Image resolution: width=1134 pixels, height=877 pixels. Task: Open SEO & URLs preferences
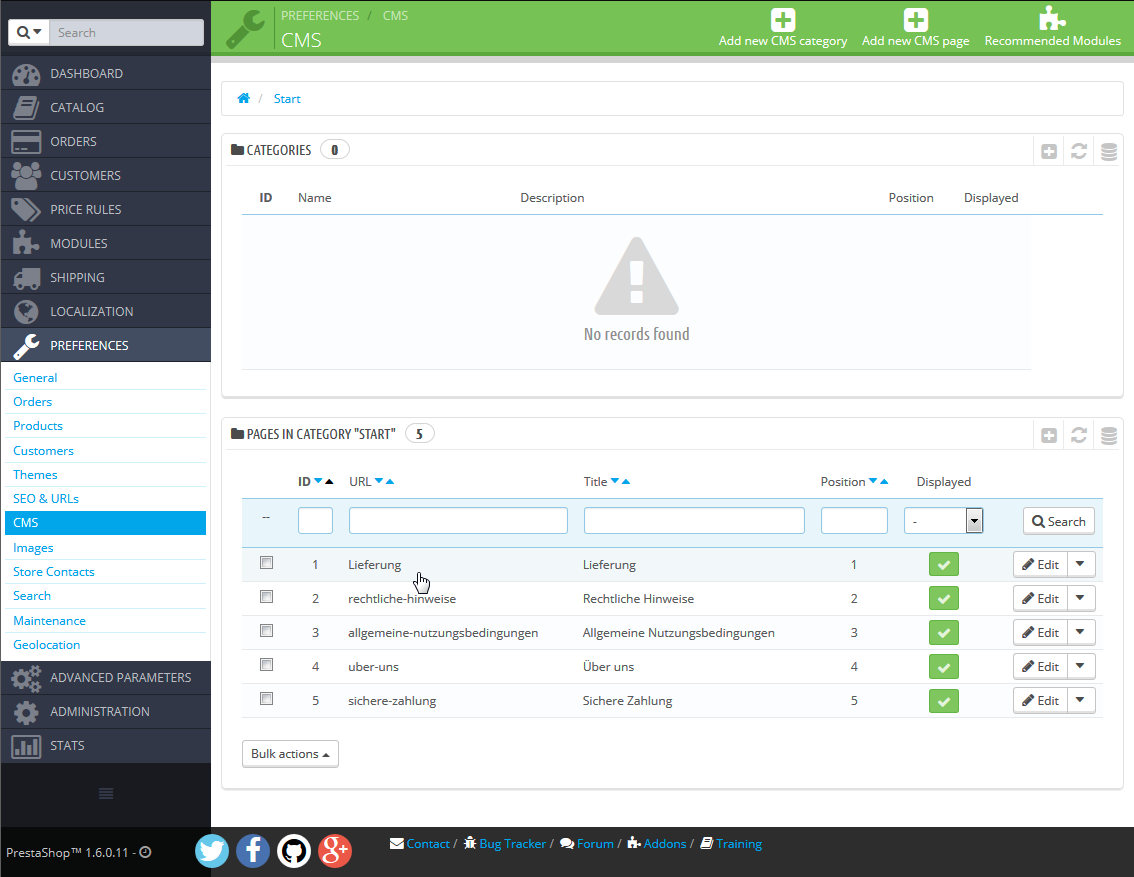(46, 498)
